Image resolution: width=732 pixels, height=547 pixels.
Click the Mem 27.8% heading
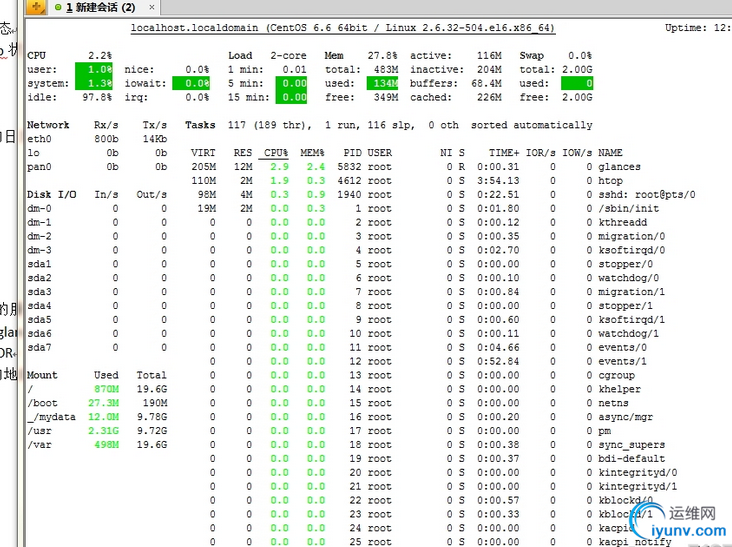pyautogui.click(x=361, y=56)
